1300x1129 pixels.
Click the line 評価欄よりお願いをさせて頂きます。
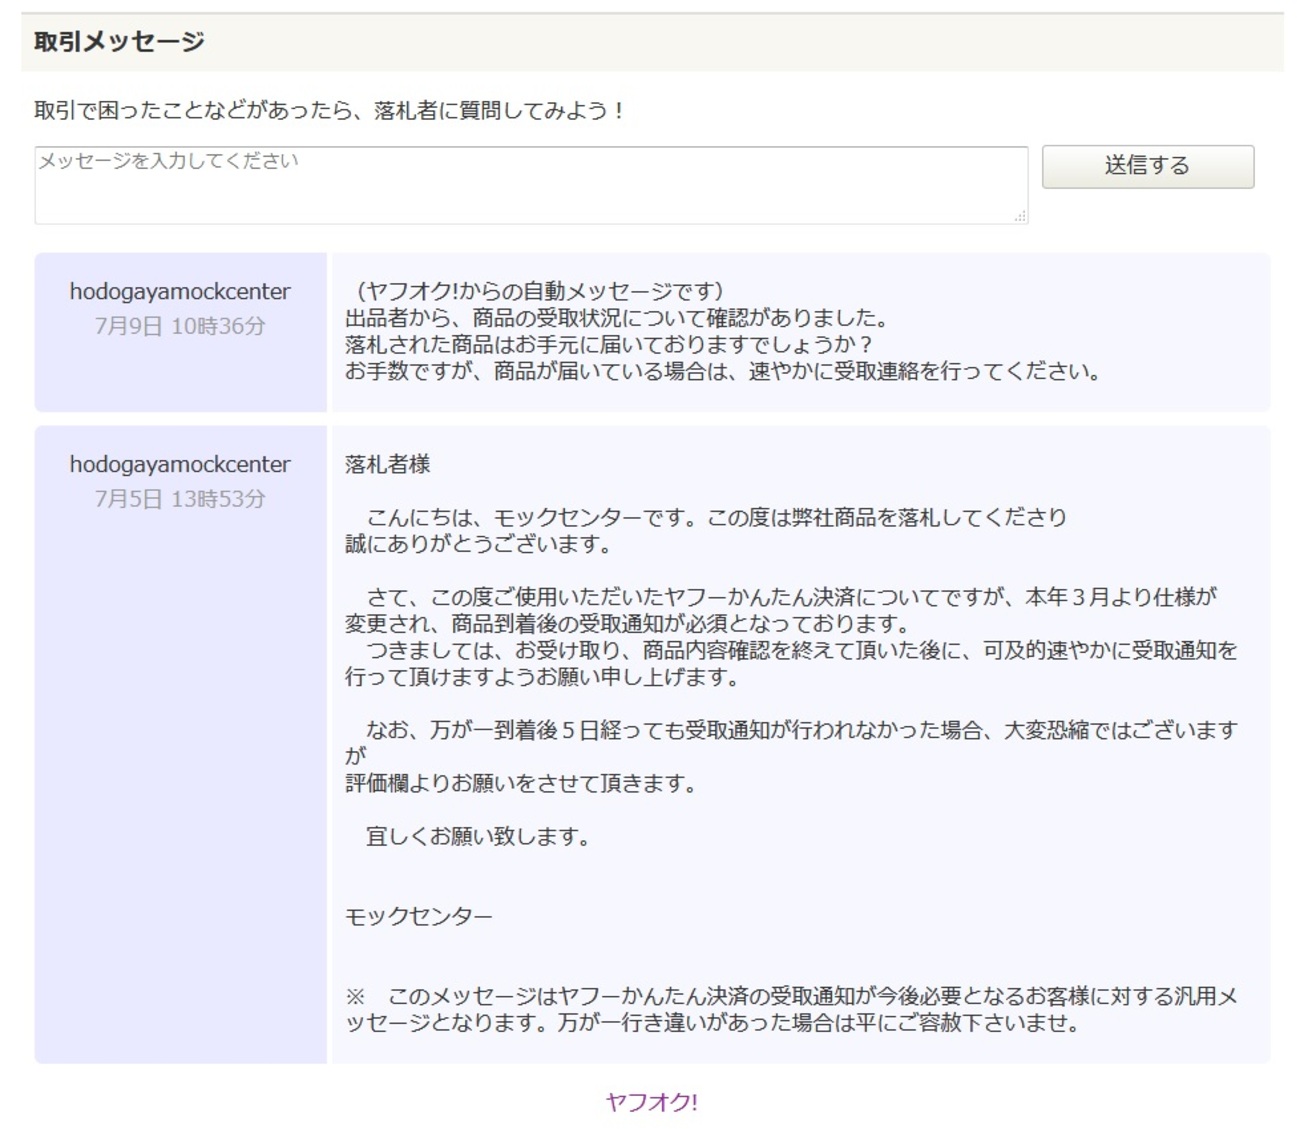(521, 783)
